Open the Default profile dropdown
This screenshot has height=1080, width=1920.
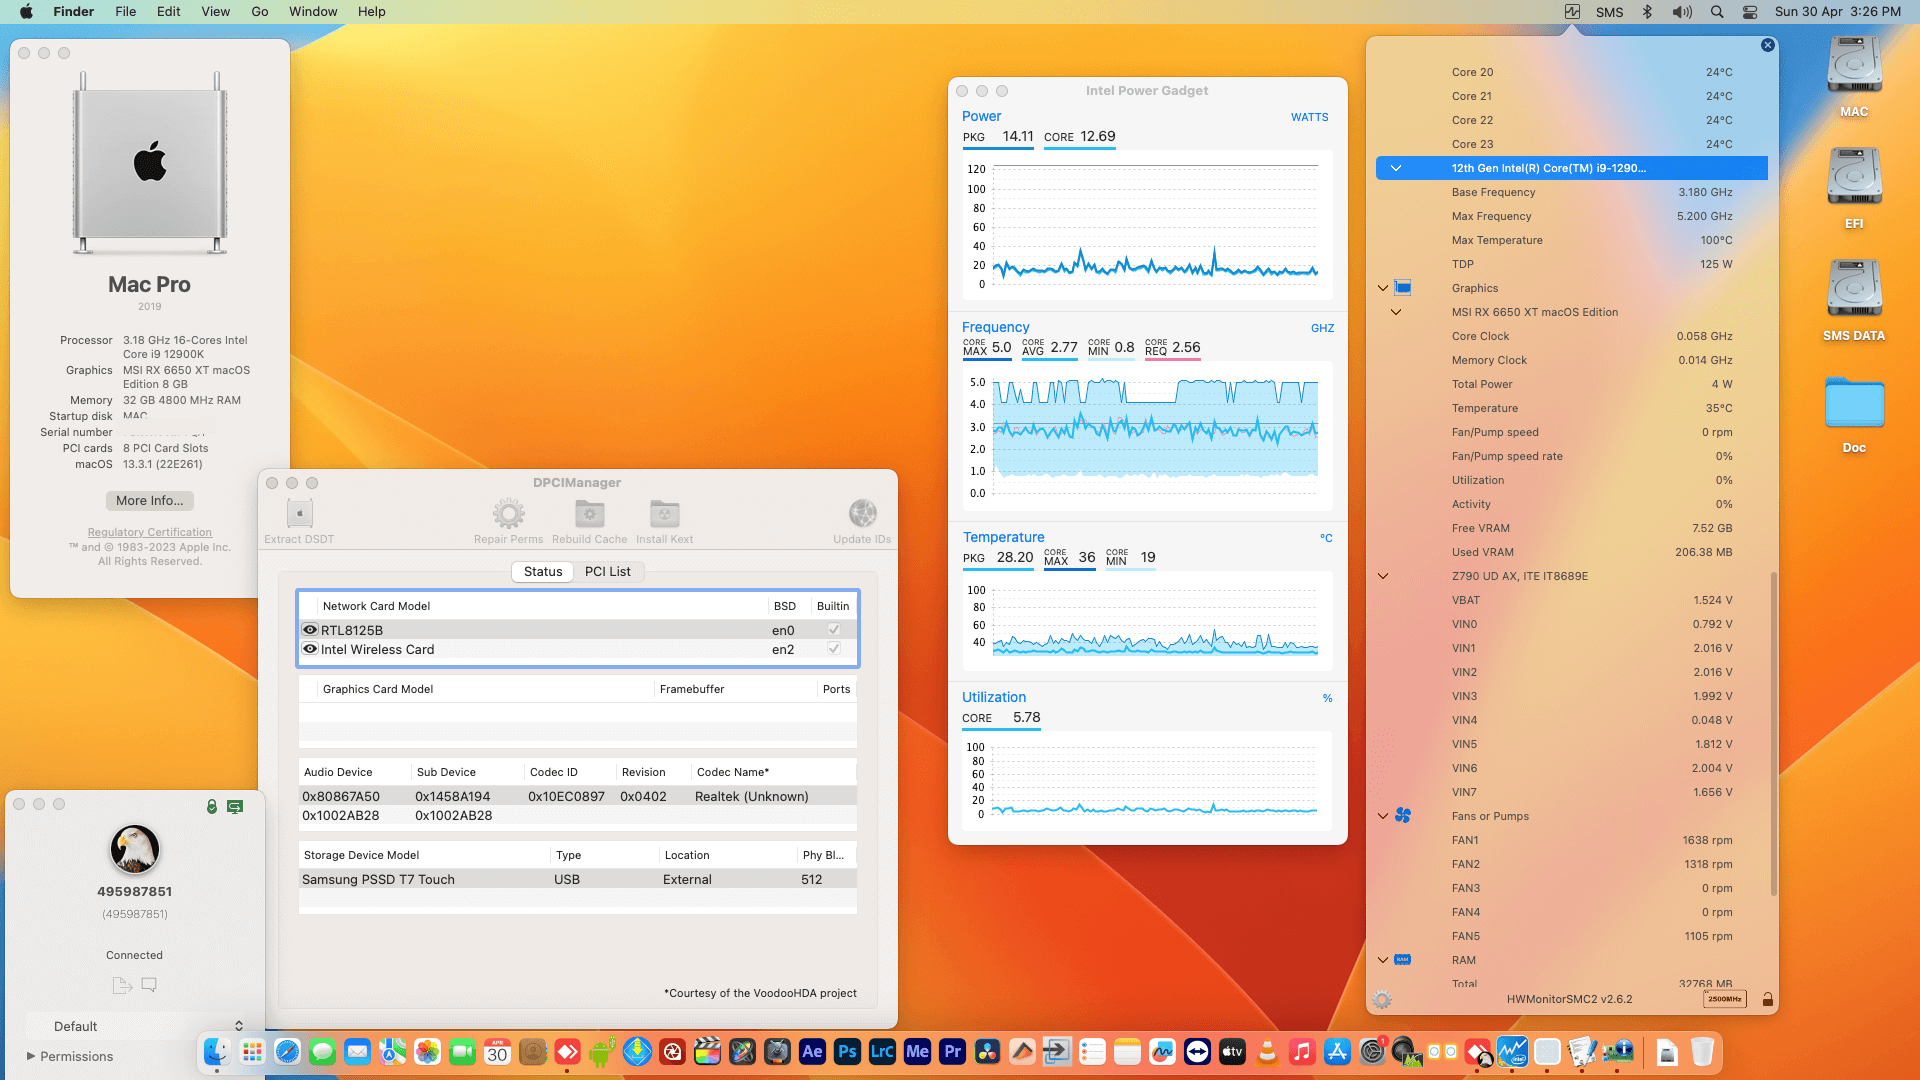click(x=135, y=1026)
